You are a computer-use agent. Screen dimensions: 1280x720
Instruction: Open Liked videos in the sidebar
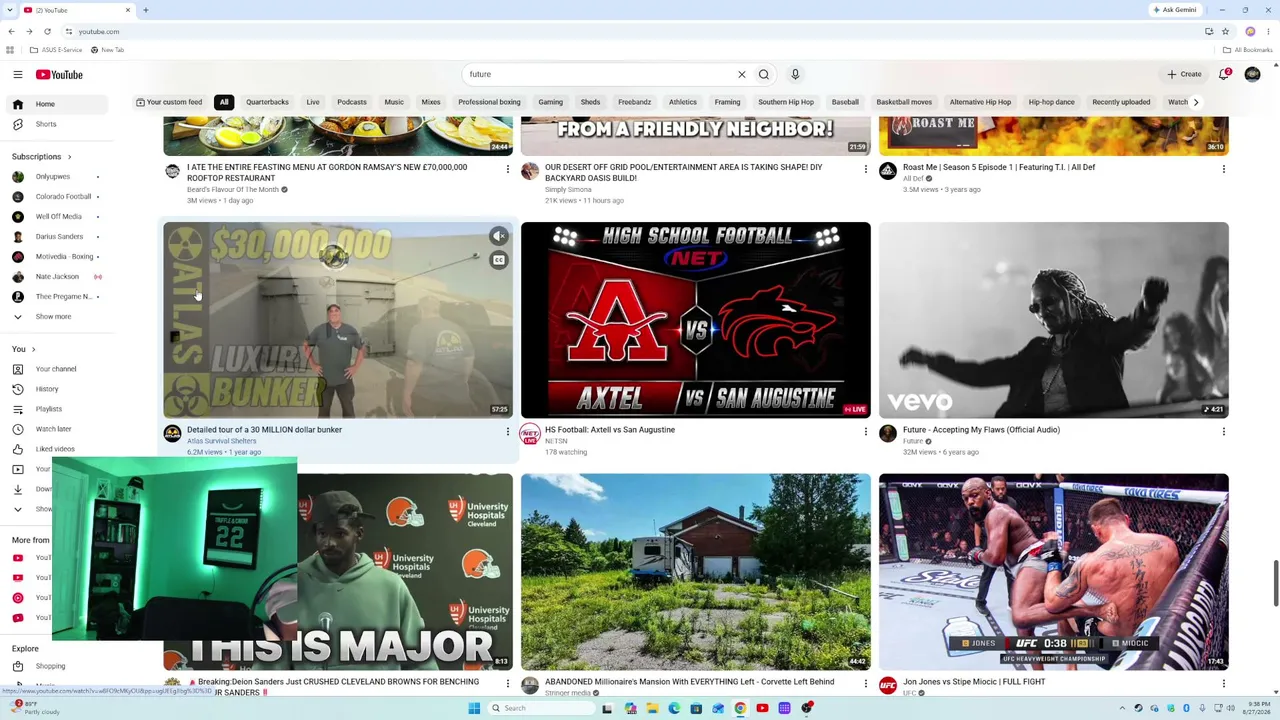pyautogui.click(x=55, y=449)
